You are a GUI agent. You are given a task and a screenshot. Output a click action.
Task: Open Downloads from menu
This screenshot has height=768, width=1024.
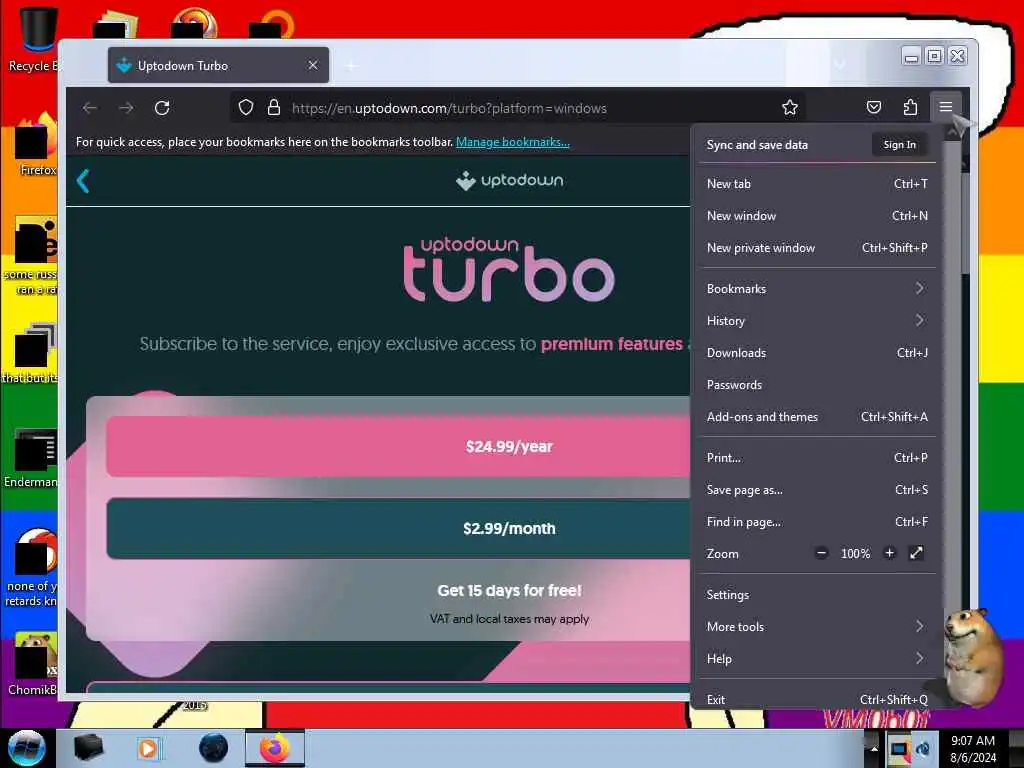(817, 353)
